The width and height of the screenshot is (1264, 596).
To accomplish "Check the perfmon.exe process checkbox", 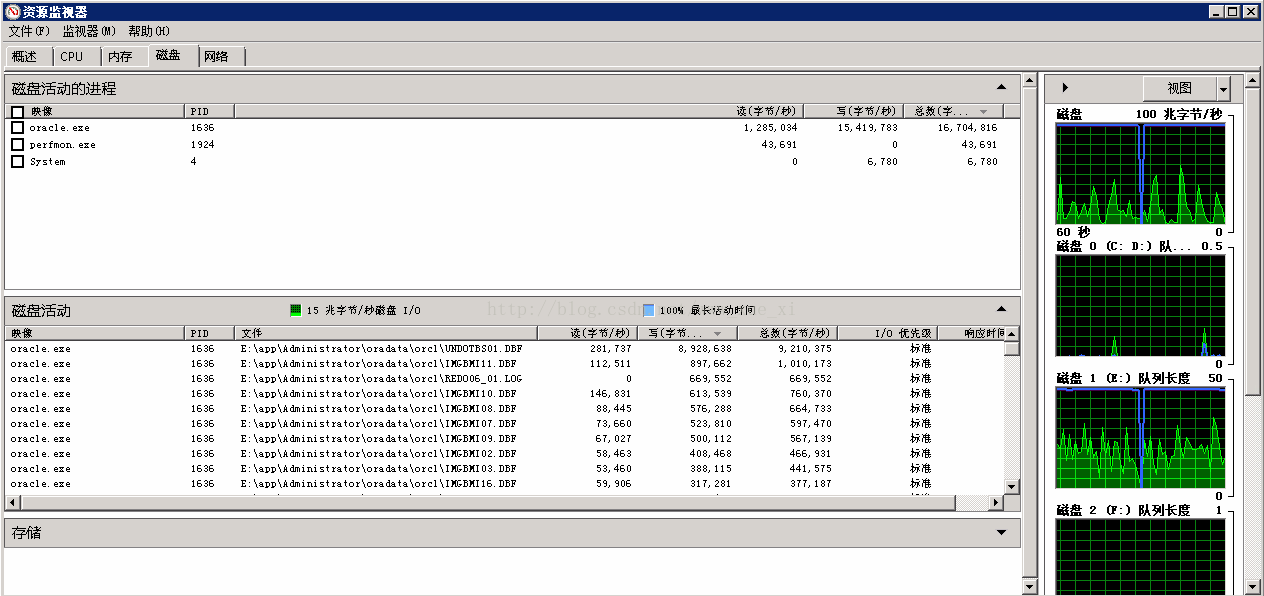I will 17,145.
